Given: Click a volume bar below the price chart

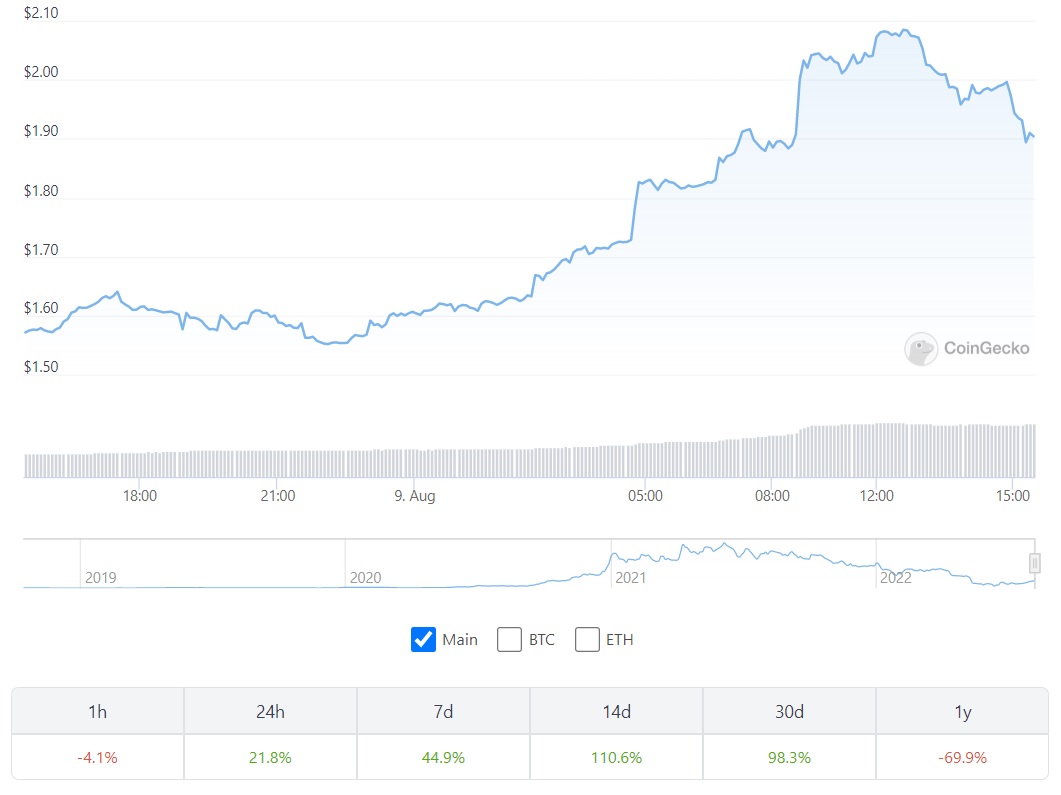Looking at the screenshot, I should pos(500,460).
